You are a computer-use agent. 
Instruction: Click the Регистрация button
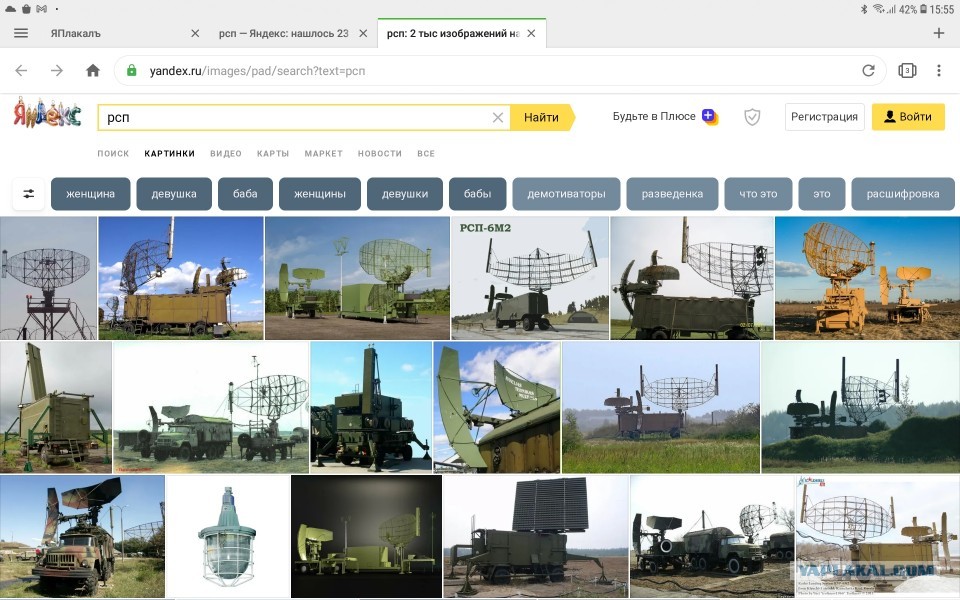pyautogui.click(x=824, y=117)
